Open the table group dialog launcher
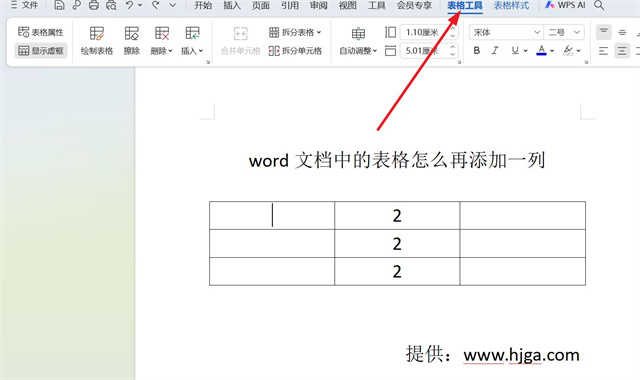This screenshot has height=380, width=640. (208, 62)
